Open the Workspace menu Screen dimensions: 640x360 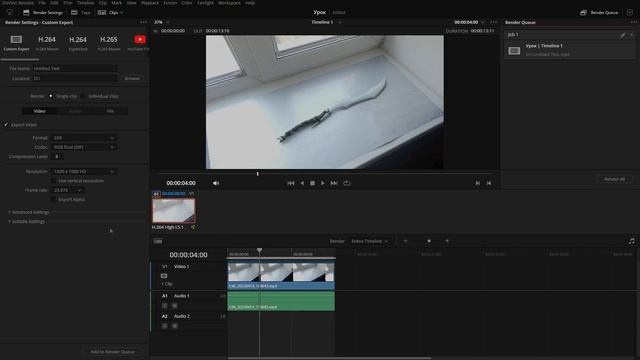pos(229,2)
